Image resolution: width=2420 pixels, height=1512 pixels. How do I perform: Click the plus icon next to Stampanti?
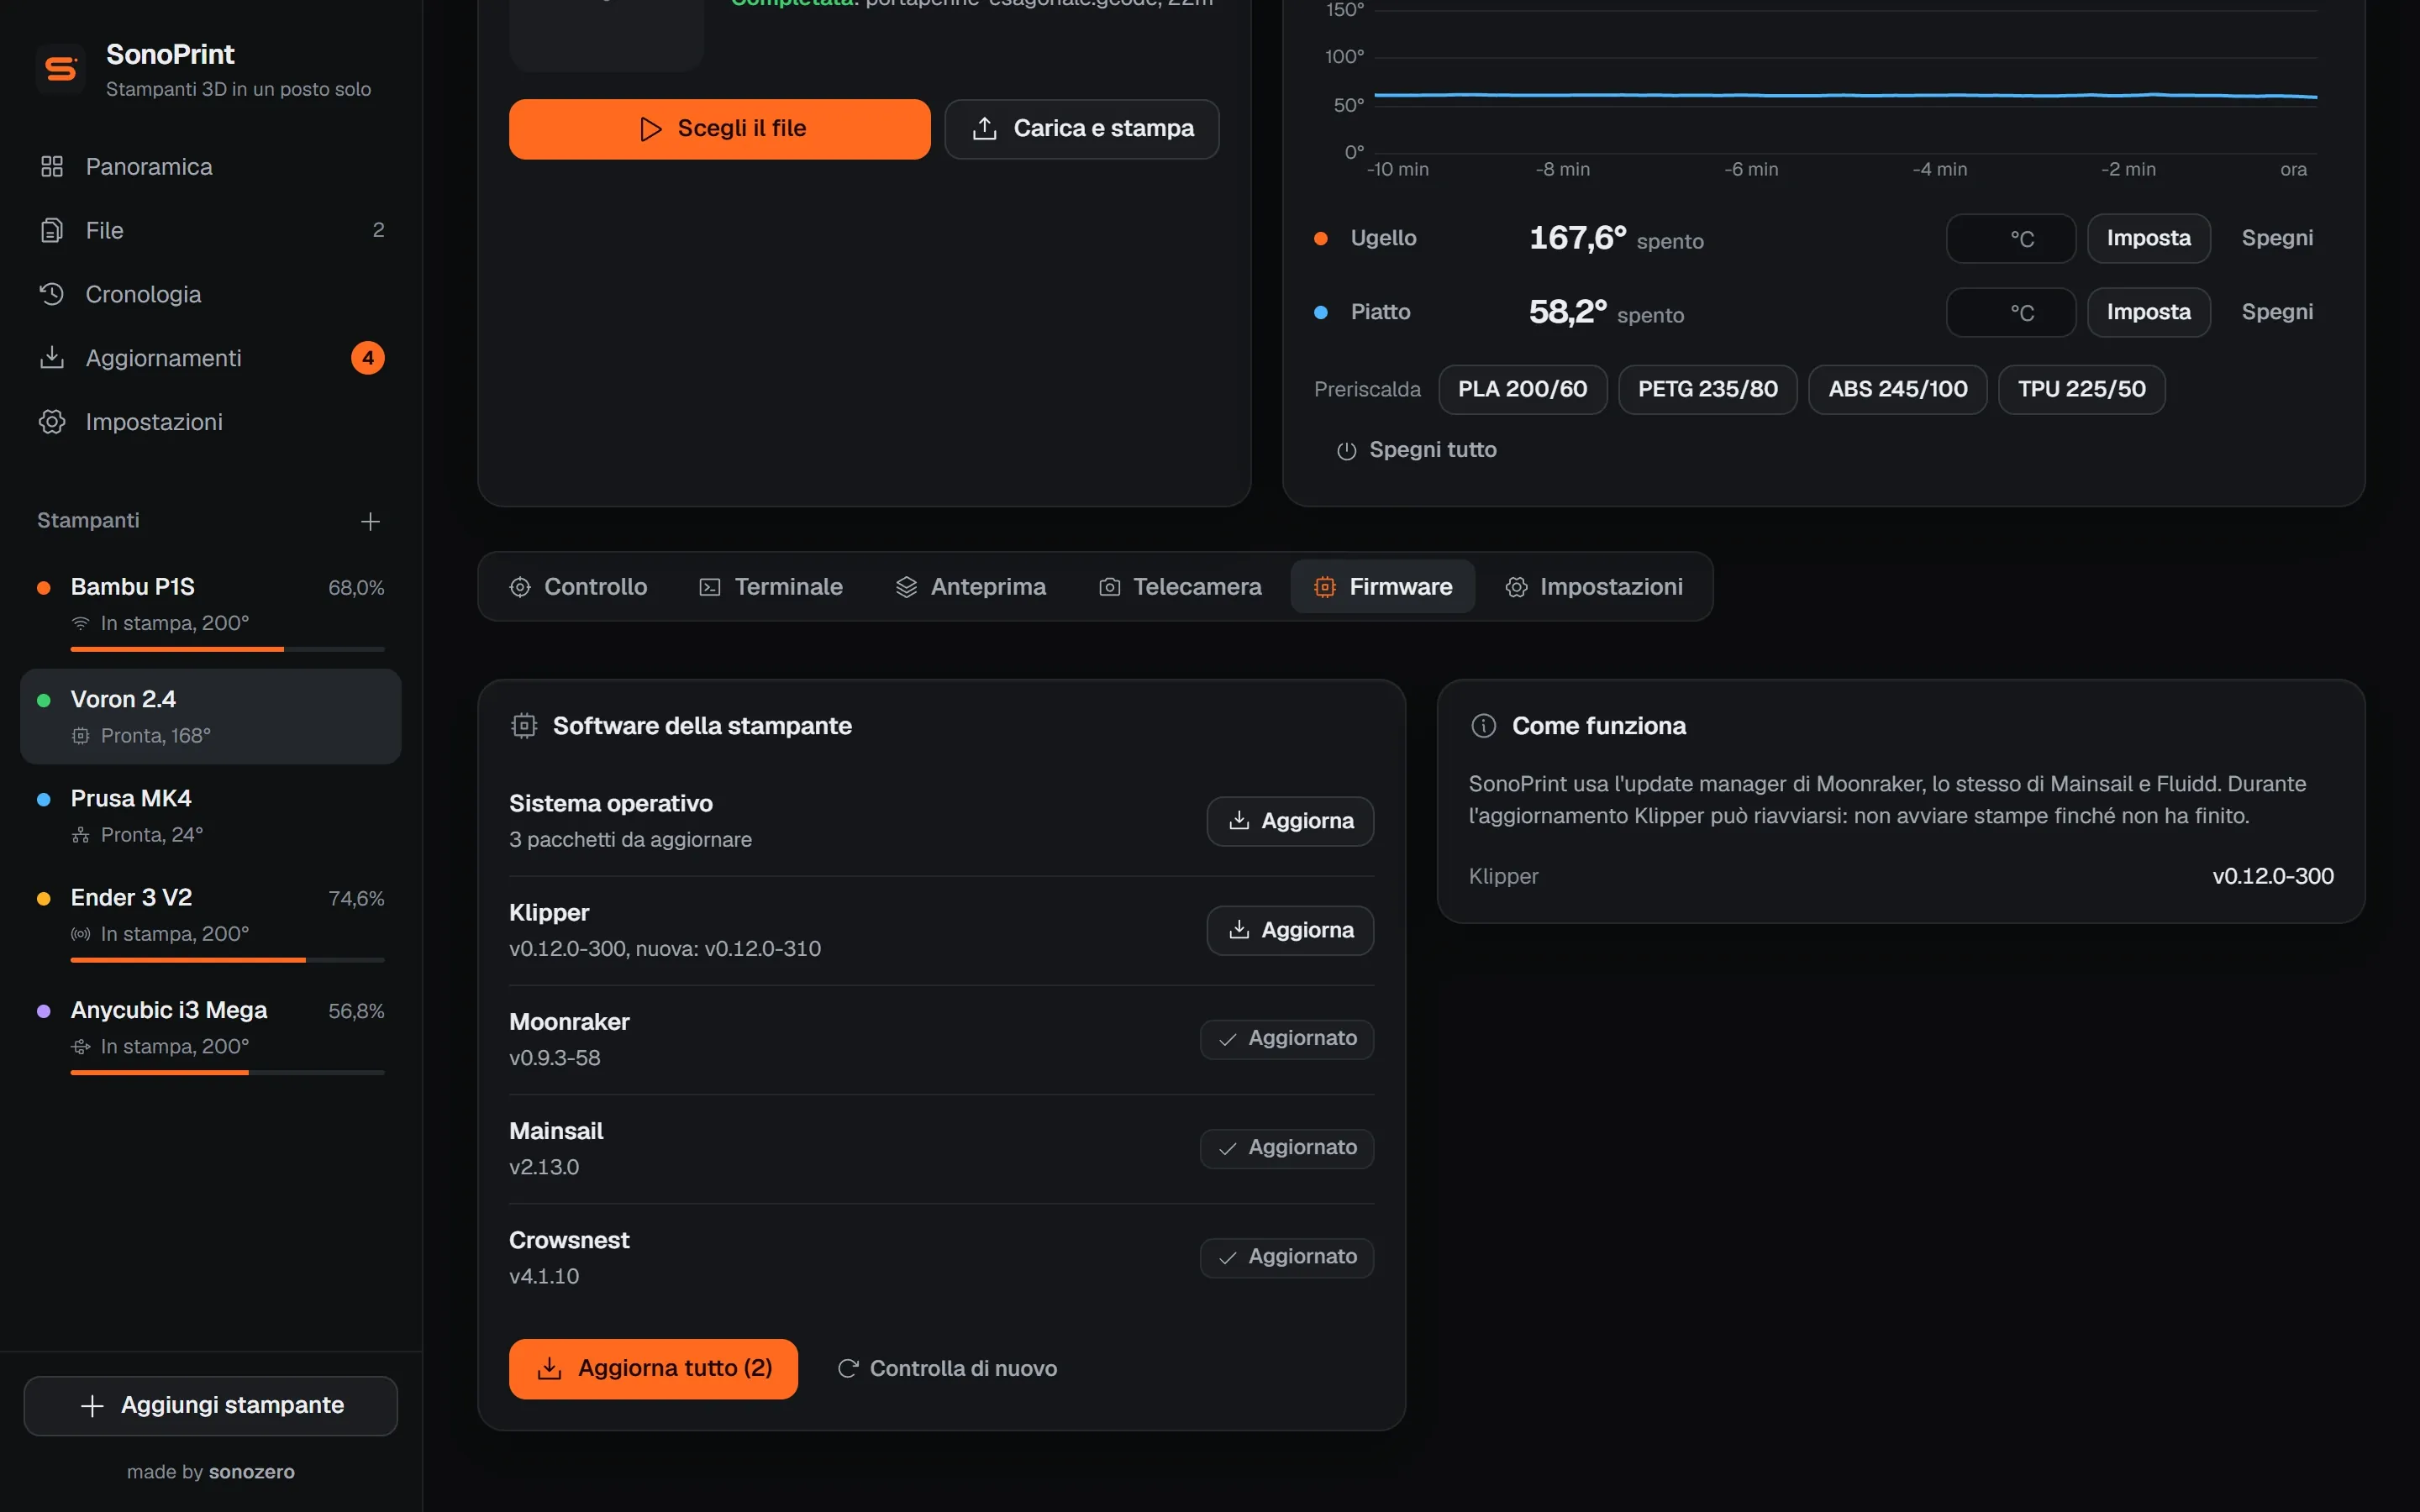coord(370,521)
